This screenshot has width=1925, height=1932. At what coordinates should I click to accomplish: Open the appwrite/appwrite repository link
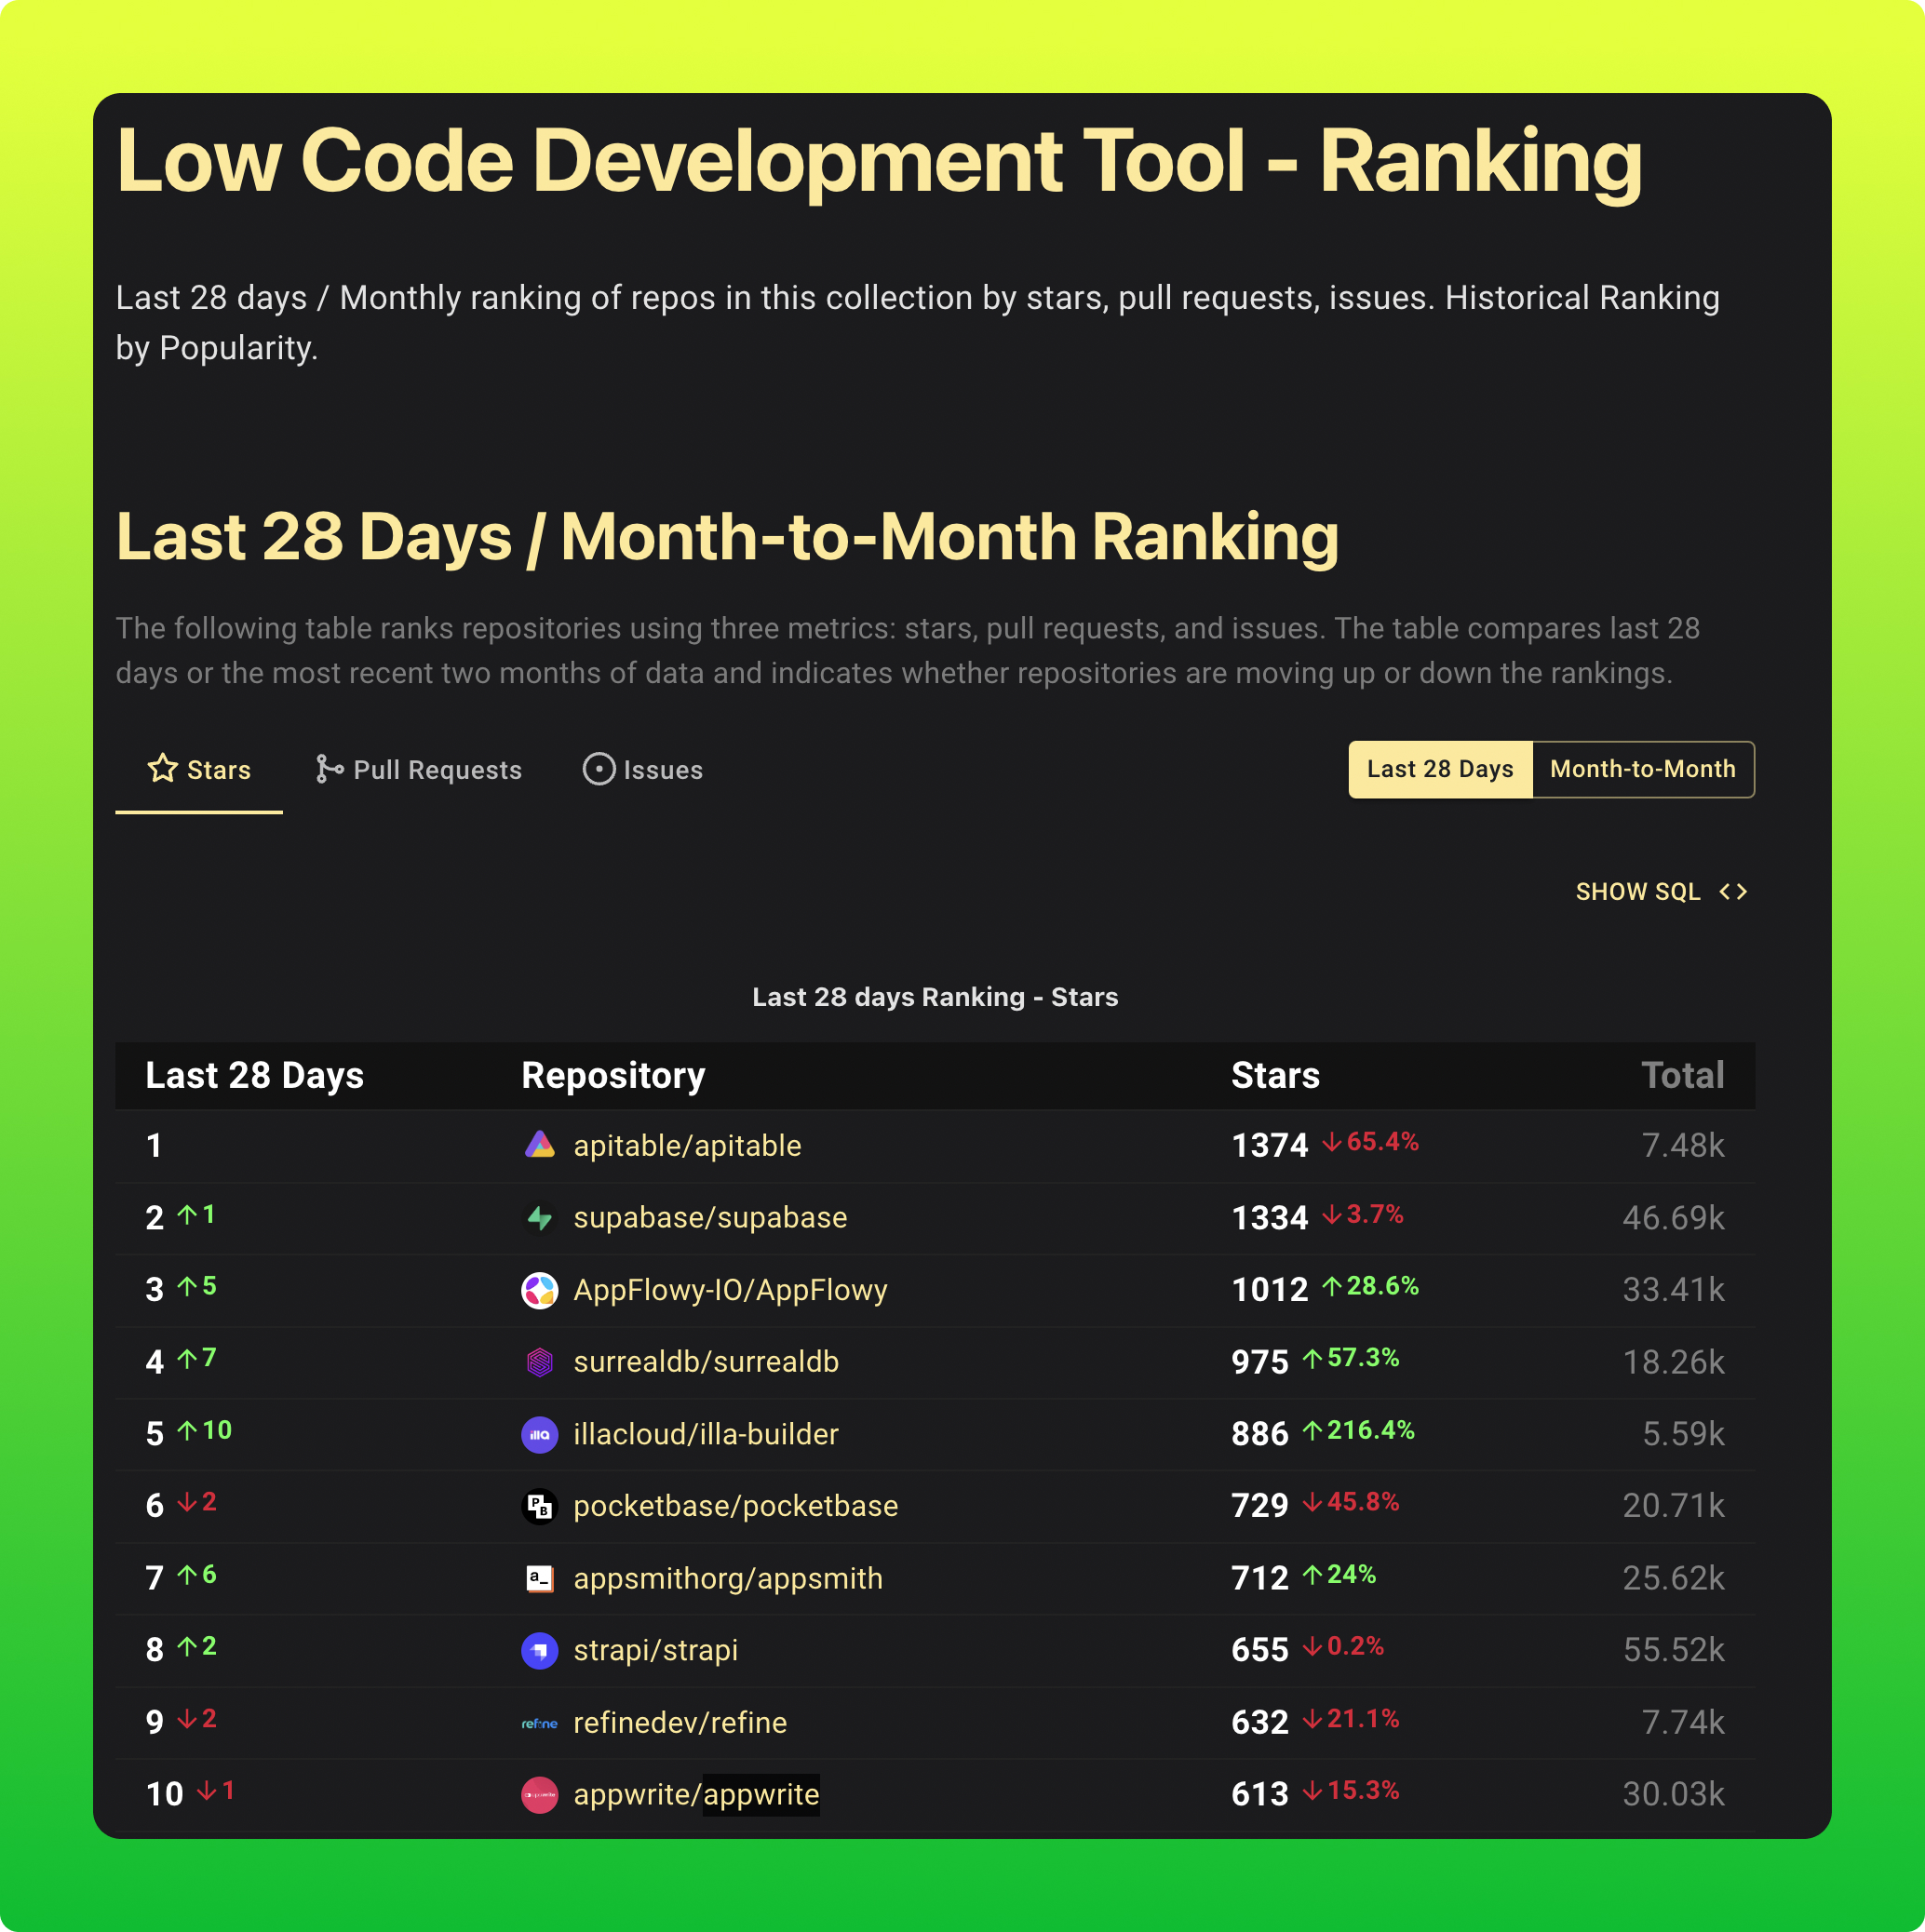tap(696, 1794)
